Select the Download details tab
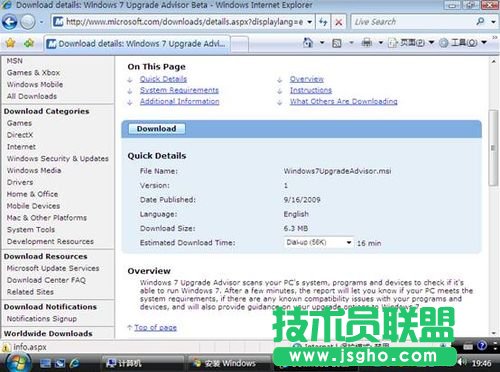Screen dimensions: 500x372 tap(137, 44)
